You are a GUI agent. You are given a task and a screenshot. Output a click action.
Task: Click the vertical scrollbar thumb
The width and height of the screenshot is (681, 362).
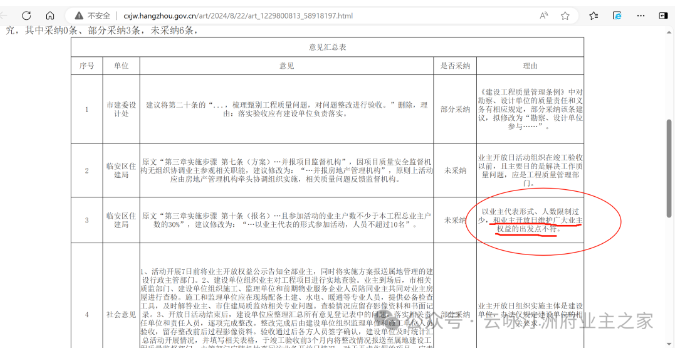point(670,168)
